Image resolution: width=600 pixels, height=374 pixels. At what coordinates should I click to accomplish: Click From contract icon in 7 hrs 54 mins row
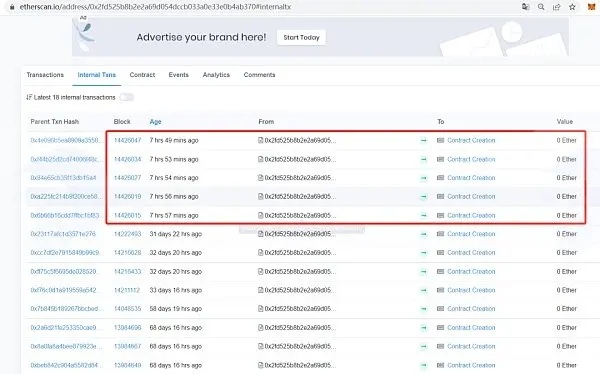(261, 178)
